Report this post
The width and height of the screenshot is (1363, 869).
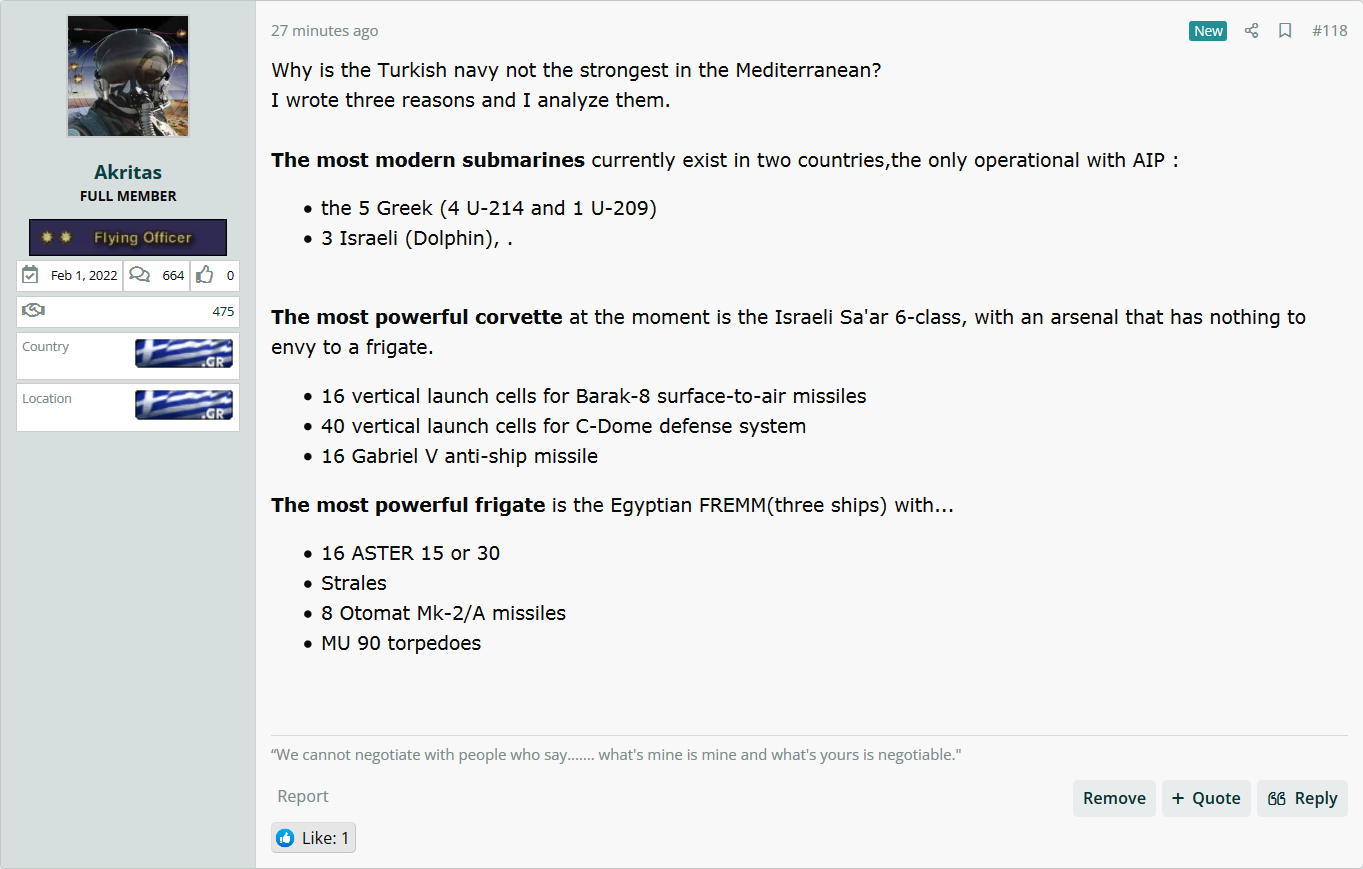303,796
